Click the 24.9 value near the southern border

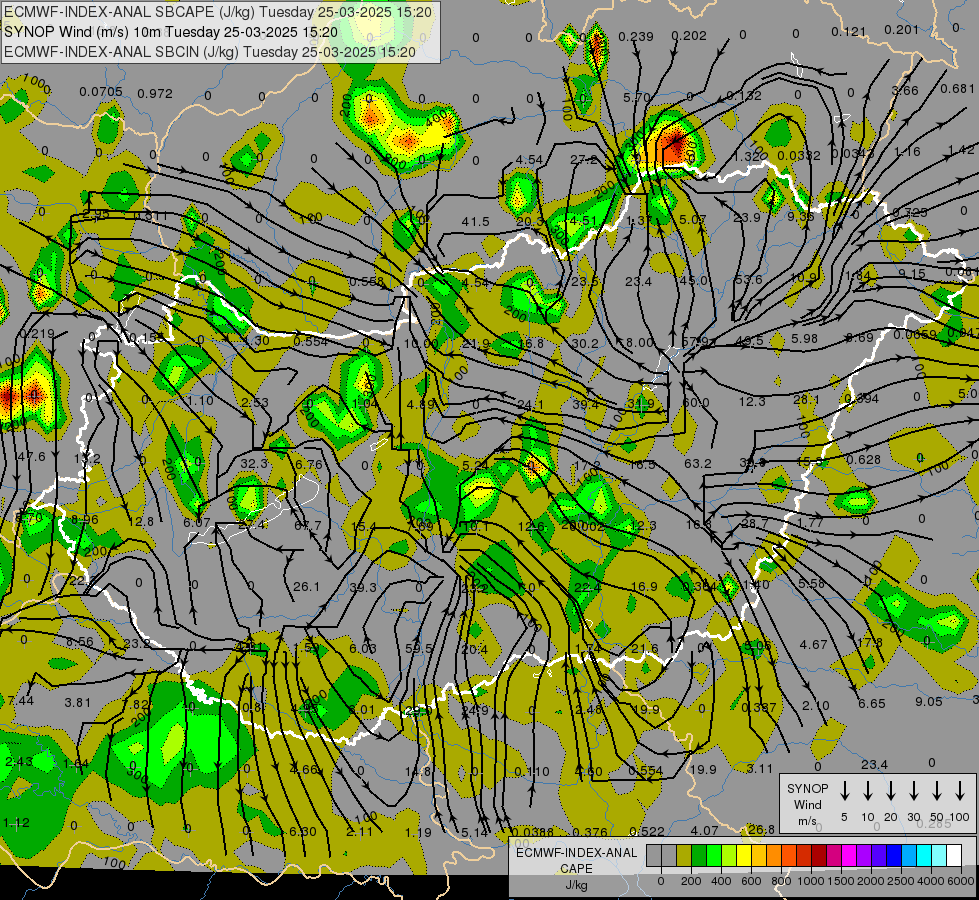point(475,710)
